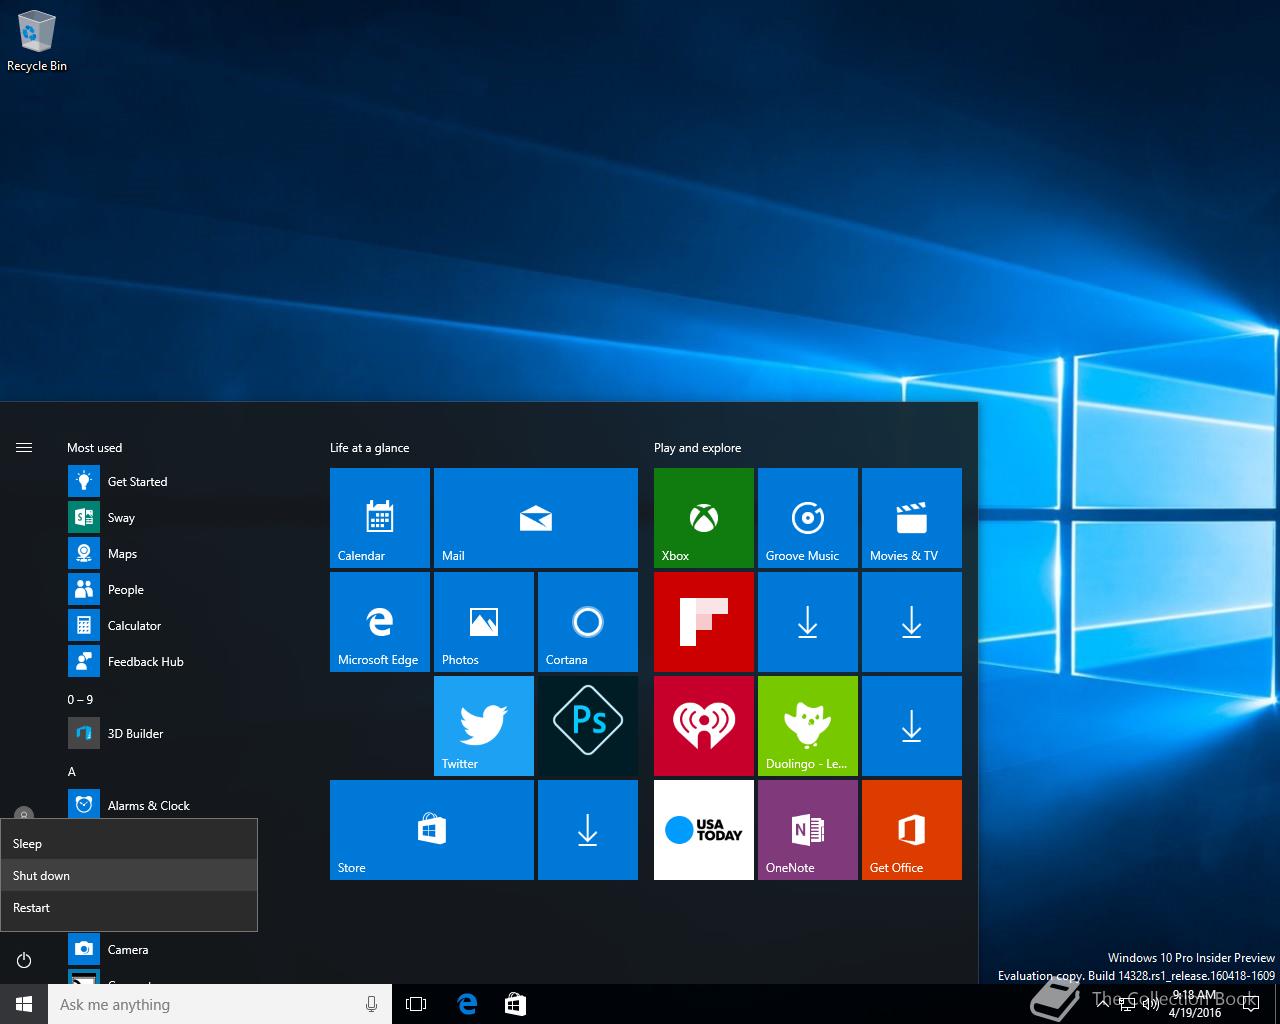Open the Photoshop Express tile

[588, 726]
